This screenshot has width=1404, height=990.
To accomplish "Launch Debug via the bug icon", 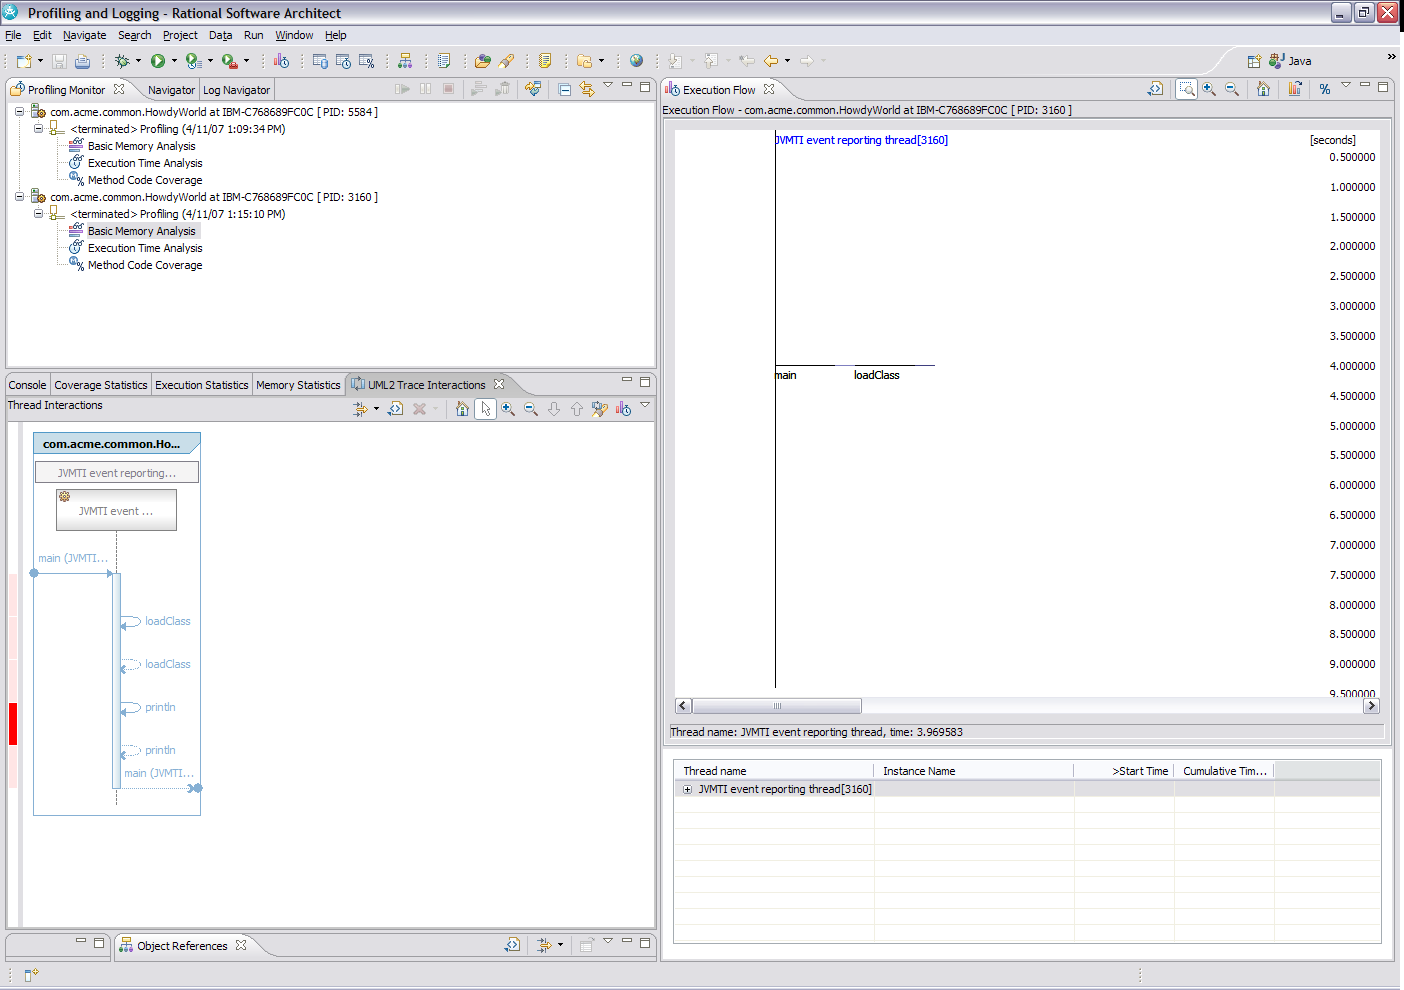I will coord(123,61).
